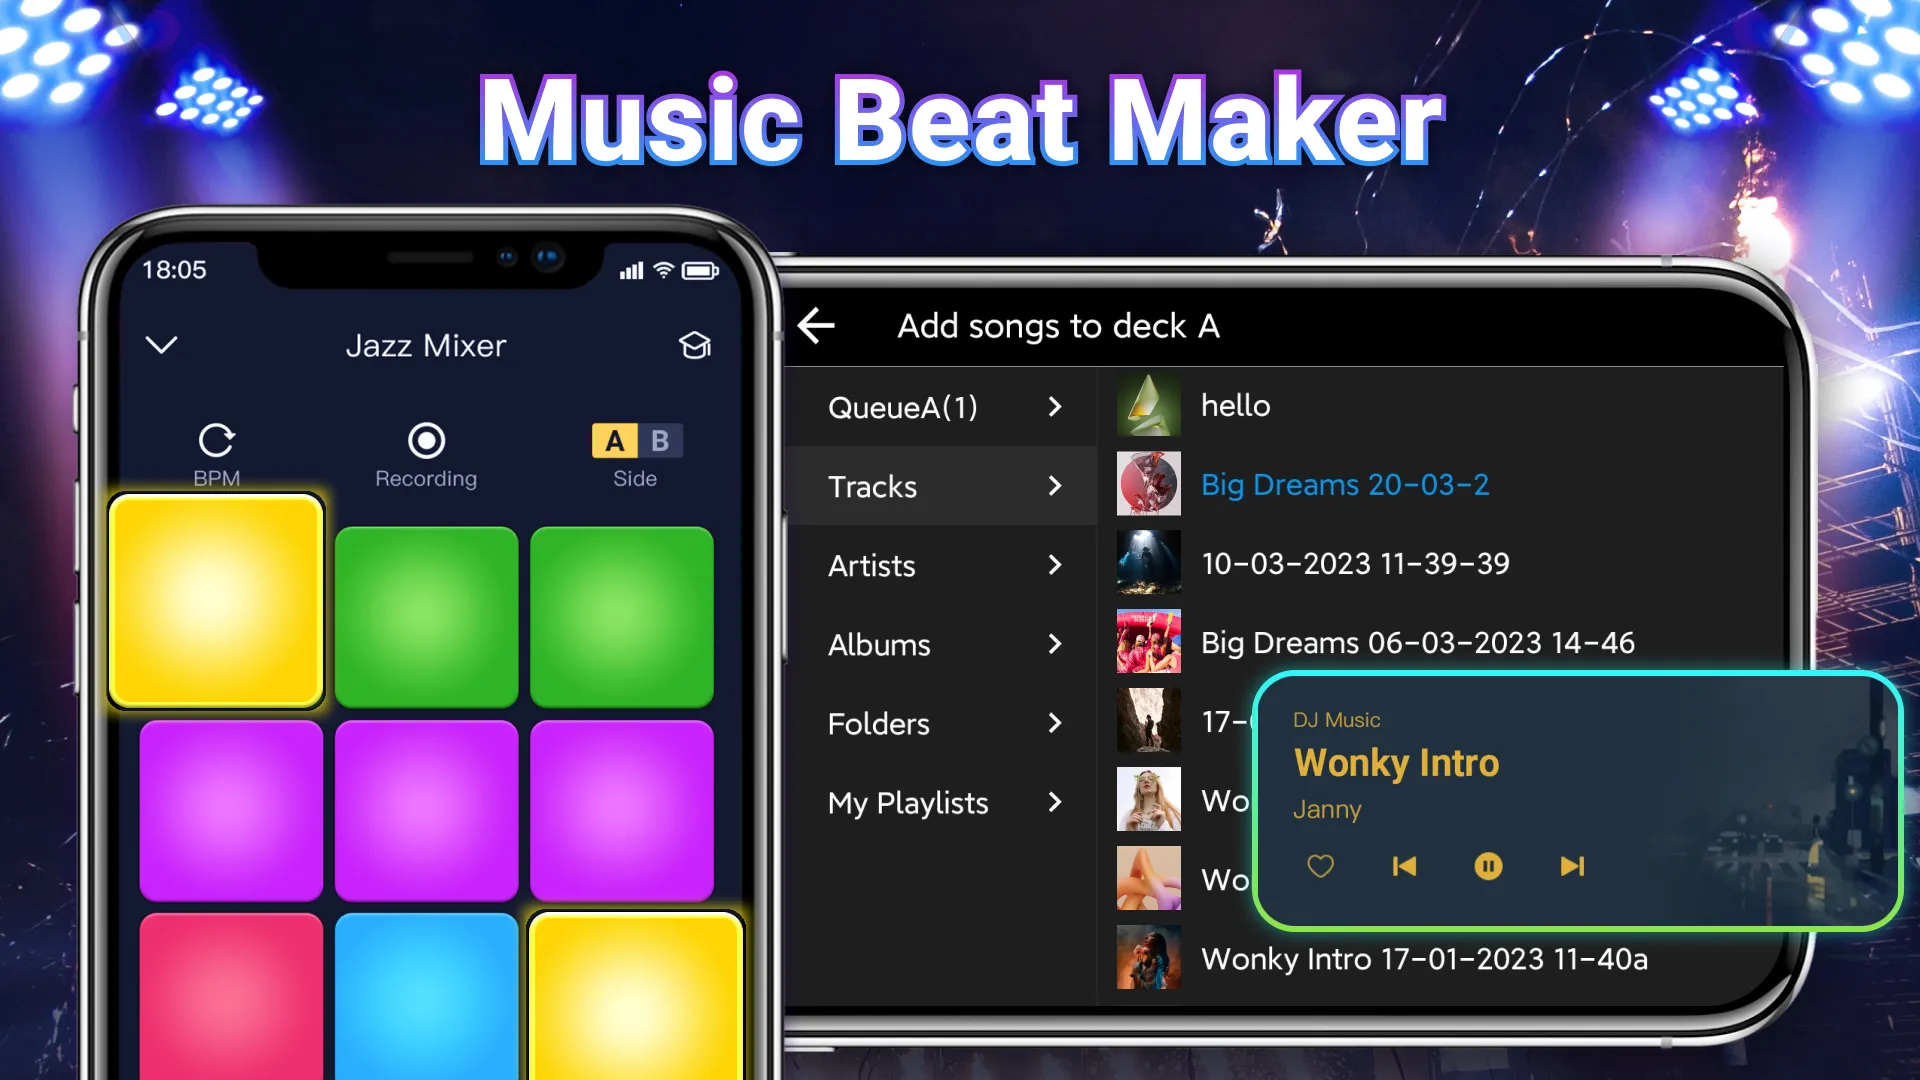Viewport: 1920px width, 1080px height.
Task: Click the Recording button icon
Action: click(426, 440)
